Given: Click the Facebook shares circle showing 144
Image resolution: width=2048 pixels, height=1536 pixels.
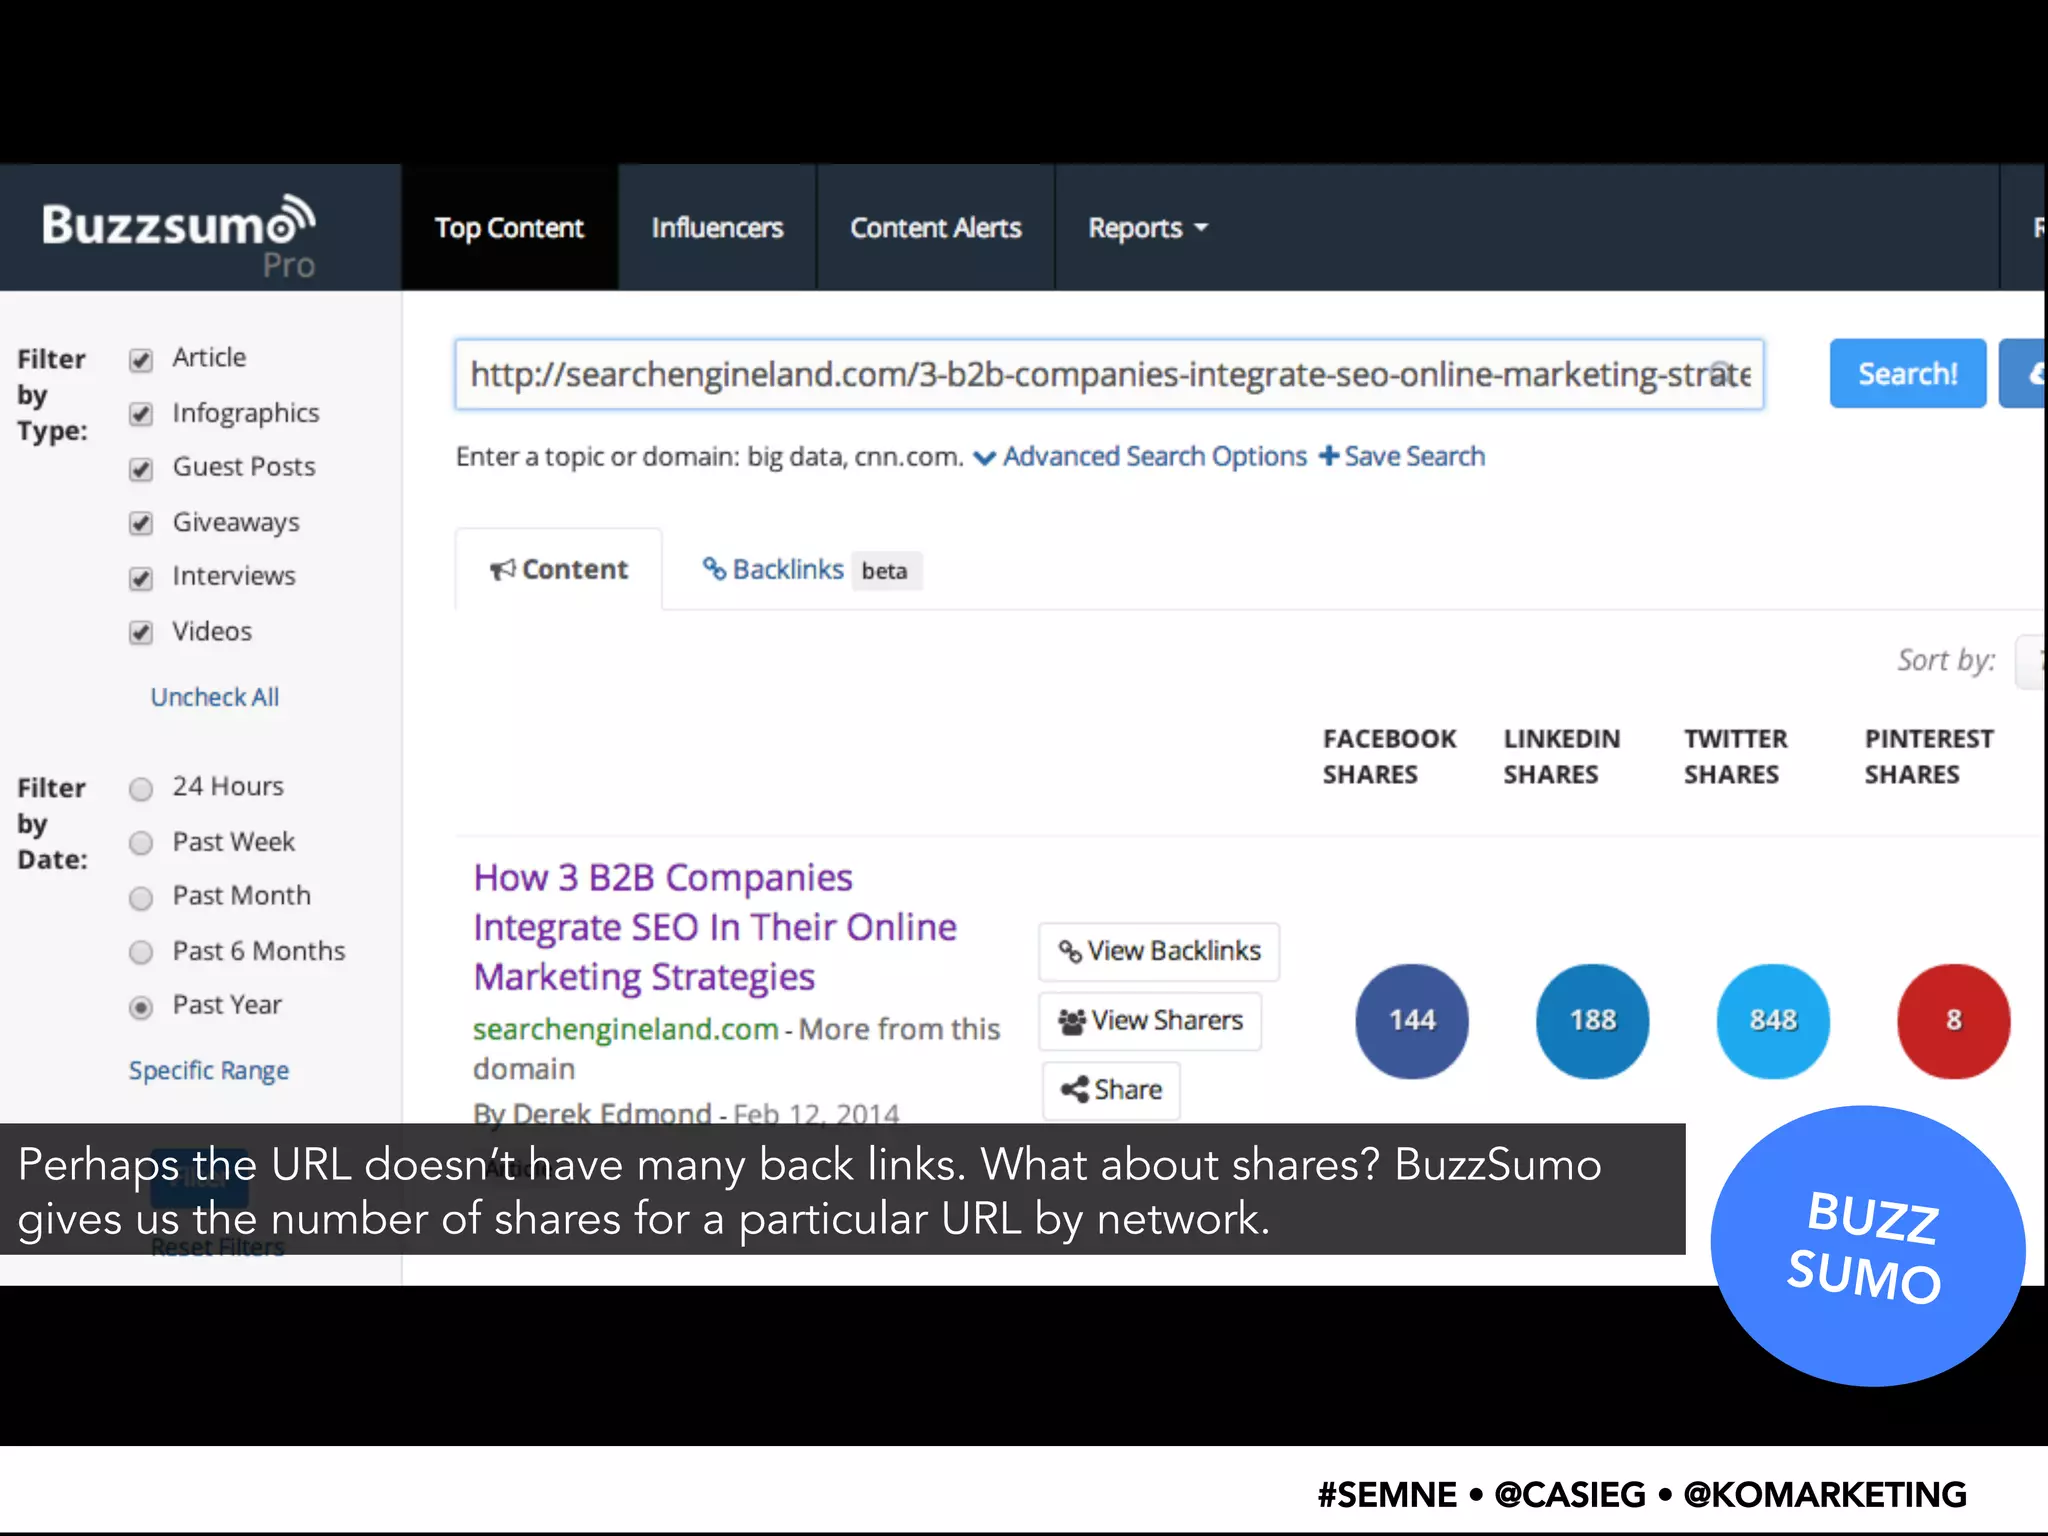Looking at the screenshot, I should point(1412,1020).
